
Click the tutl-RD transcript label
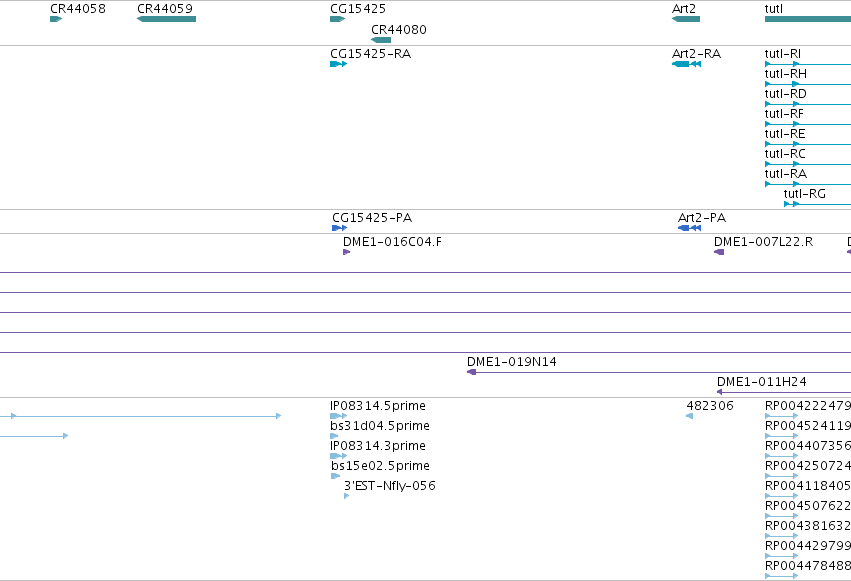pos(785,94)
